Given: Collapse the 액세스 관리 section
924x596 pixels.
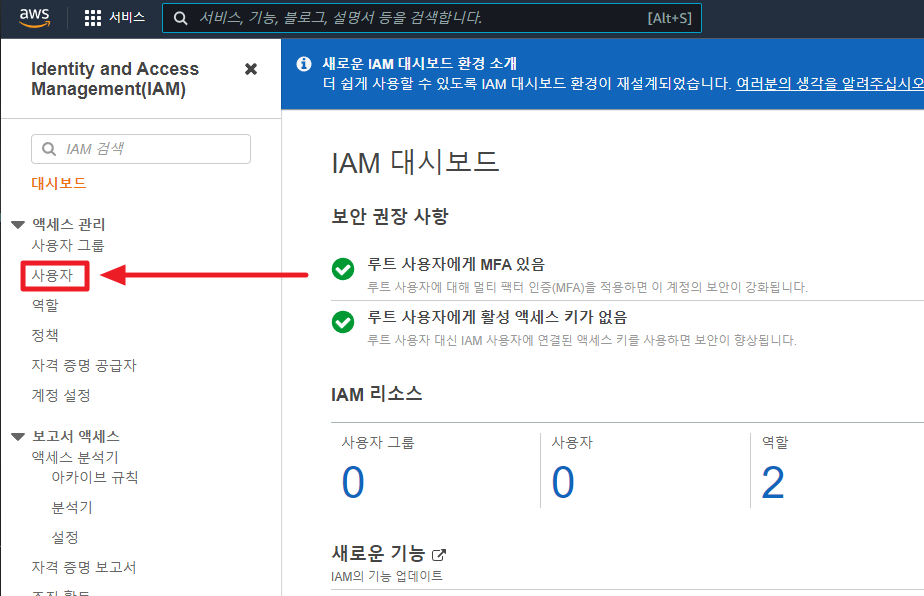Looking at the screenshot, I should (18, 225).
